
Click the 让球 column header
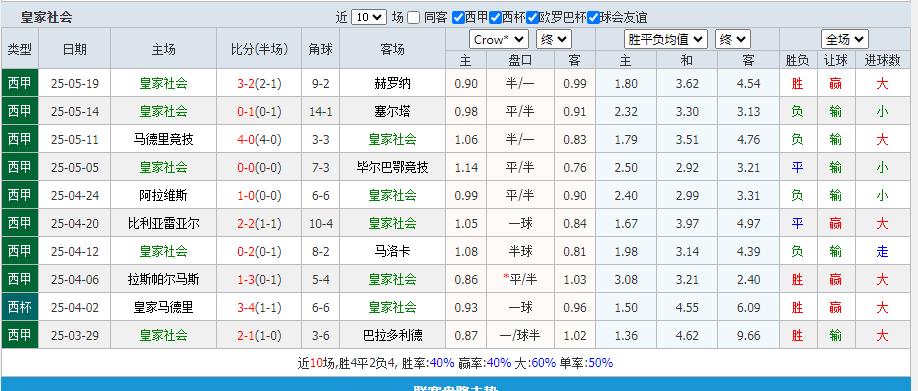tap(835, 60)
